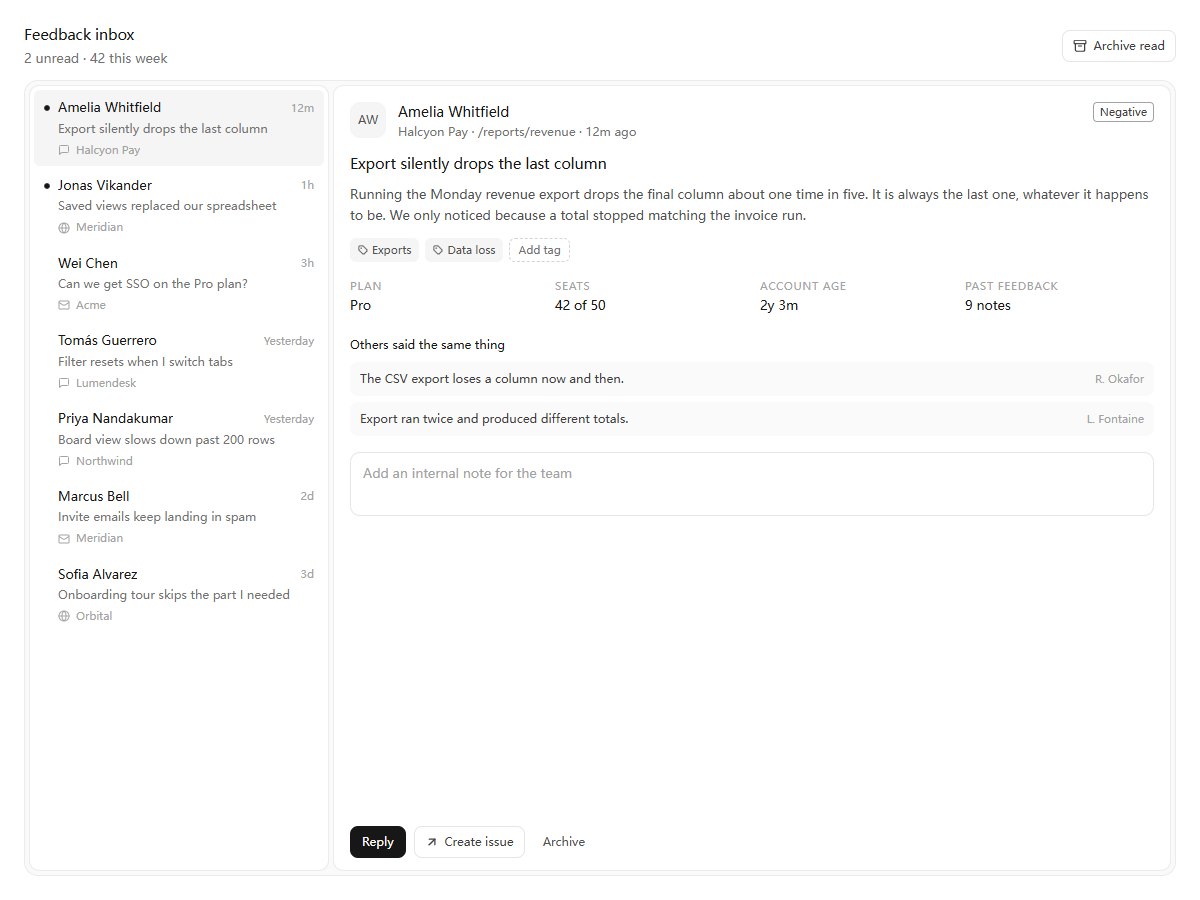The width and height of the screenshot is (1200, 900).
Task: Click the tag icon on Data loss chip
Action: click(438, 250)
